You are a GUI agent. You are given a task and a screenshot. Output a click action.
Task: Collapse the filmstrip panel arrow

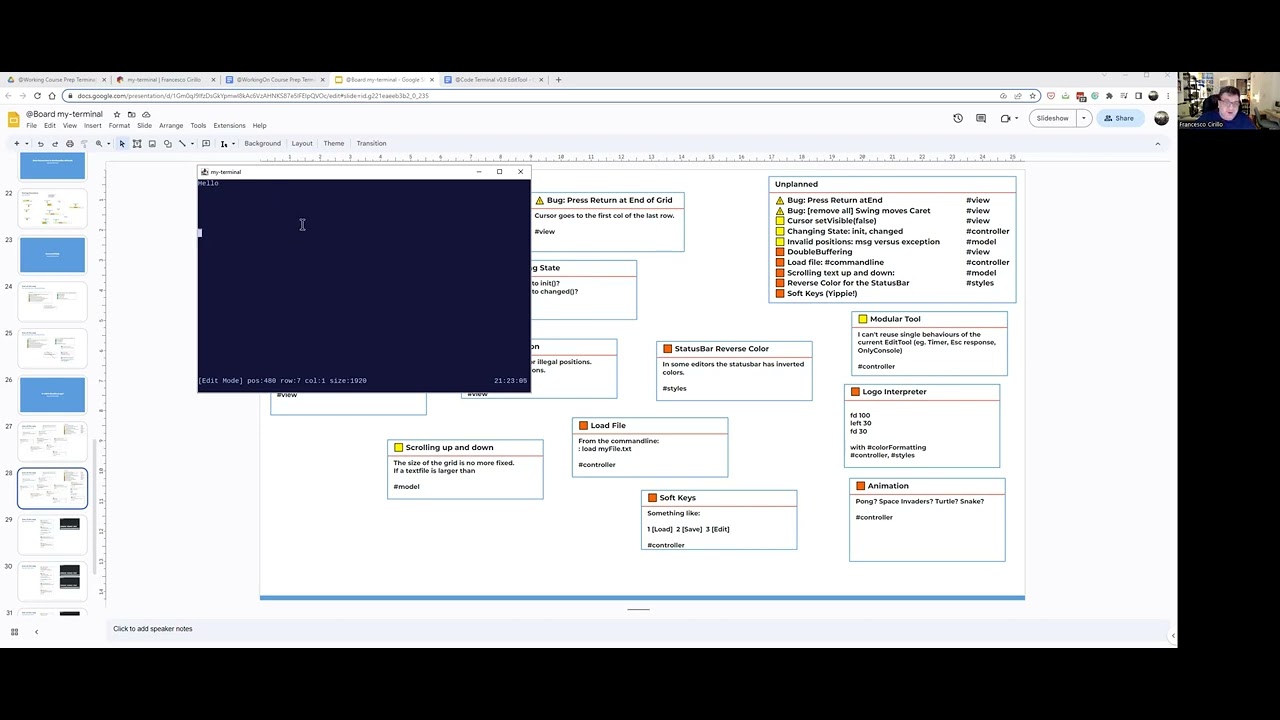pos(36,632)
